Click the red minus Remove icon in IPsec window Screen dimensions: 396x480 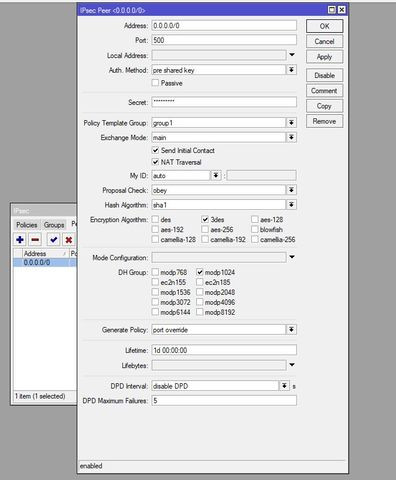click(35, 240)
